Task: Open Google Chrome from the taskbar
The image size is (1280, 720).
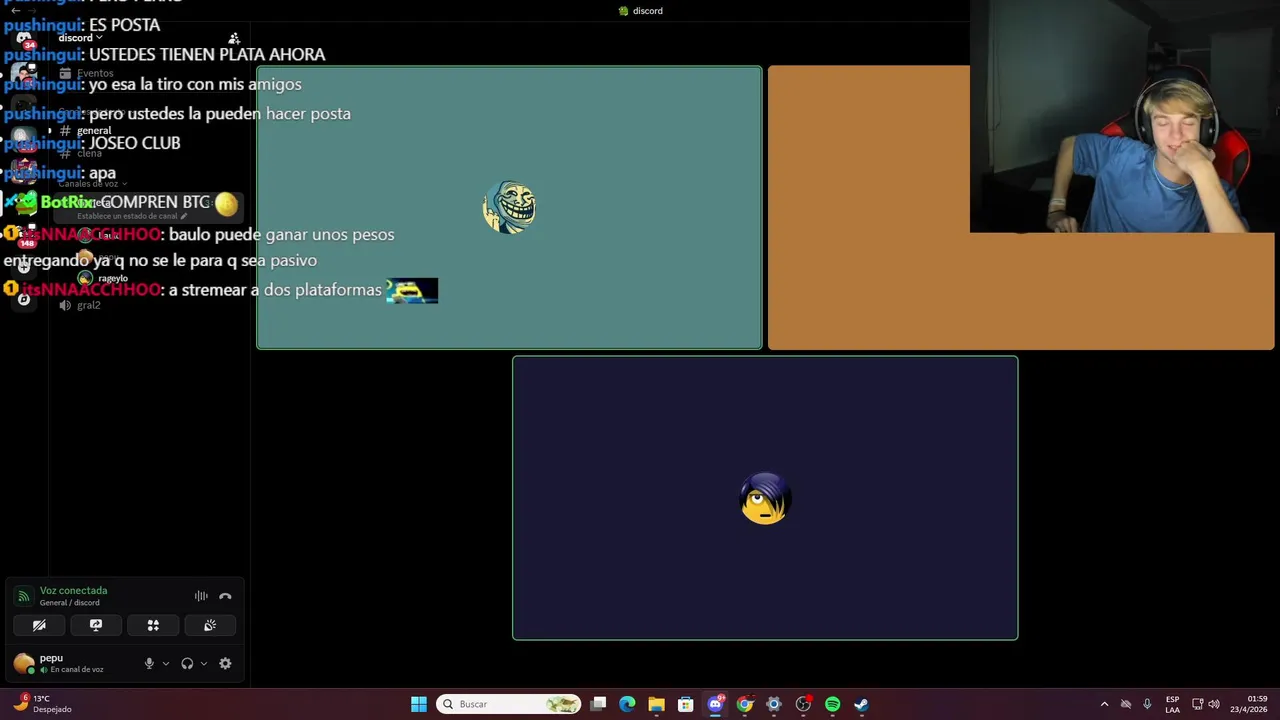Action: point(744,704)
